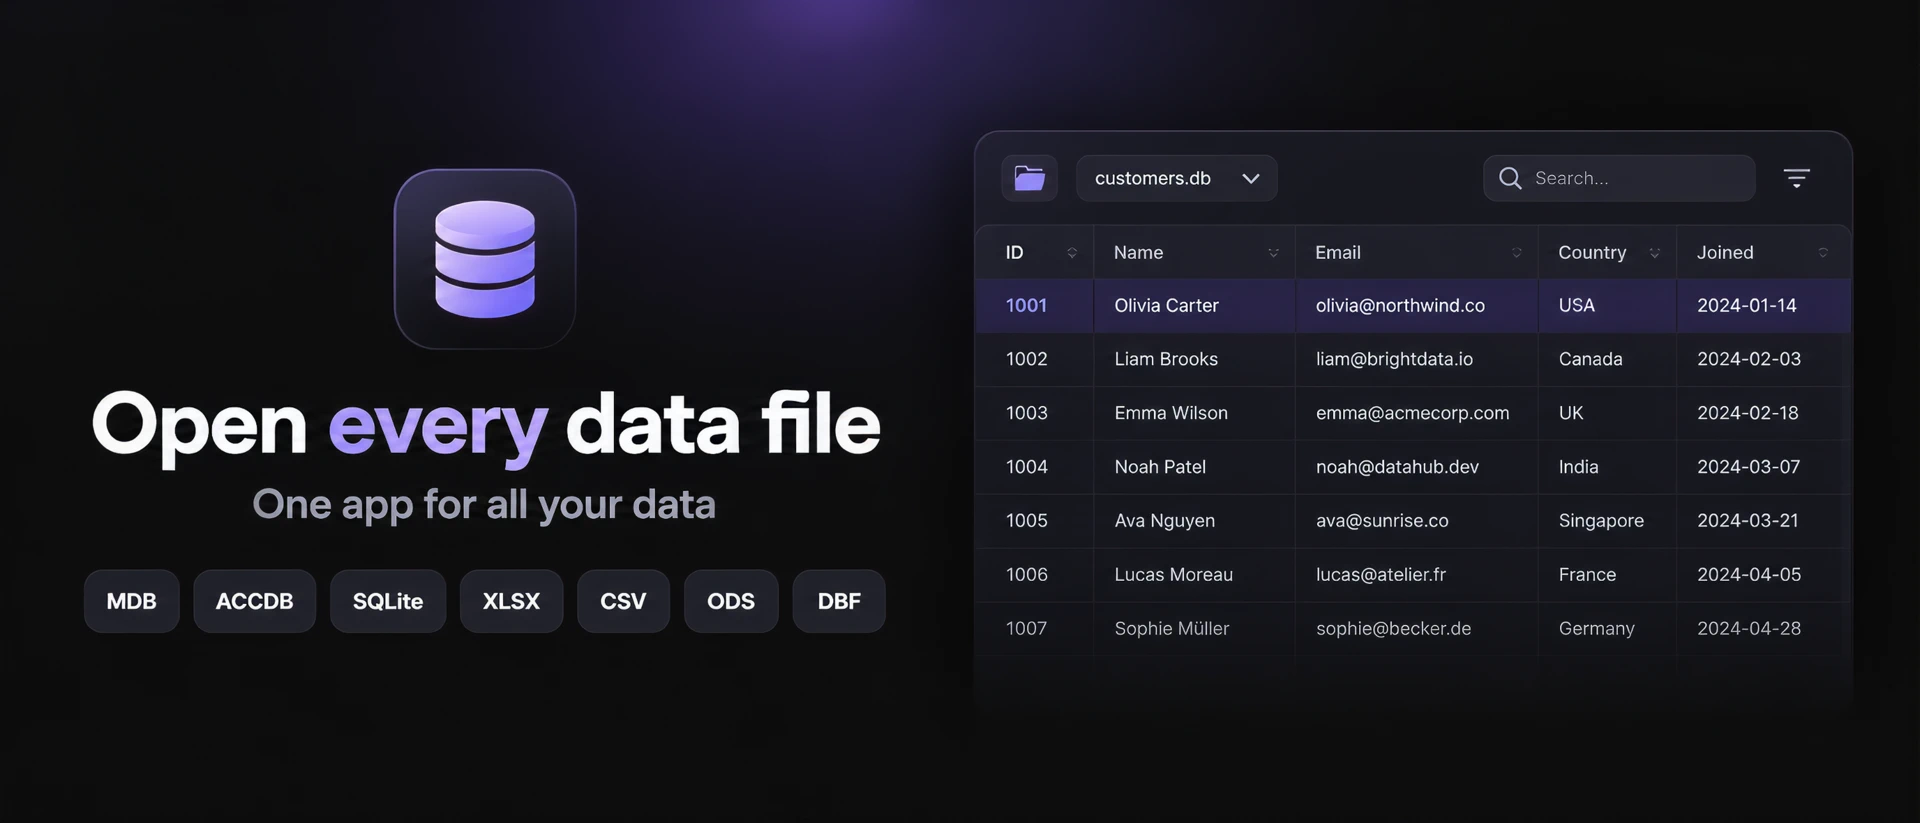Click email sophie@becker.de

tap(1394, 629)
